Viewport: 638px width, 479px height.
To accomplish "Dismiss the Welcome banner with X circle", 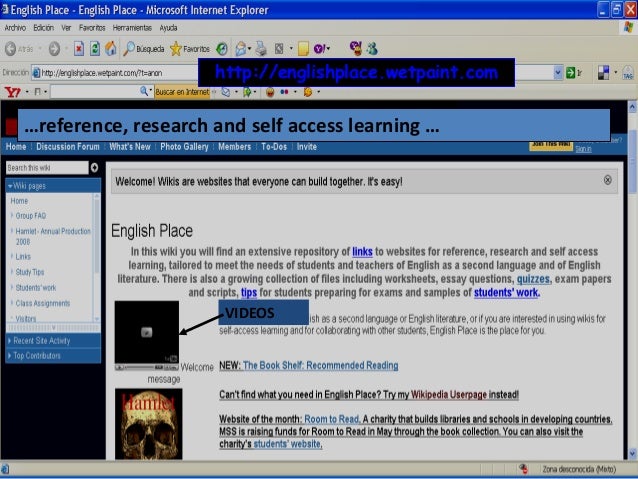I will [x=607, y=180].
